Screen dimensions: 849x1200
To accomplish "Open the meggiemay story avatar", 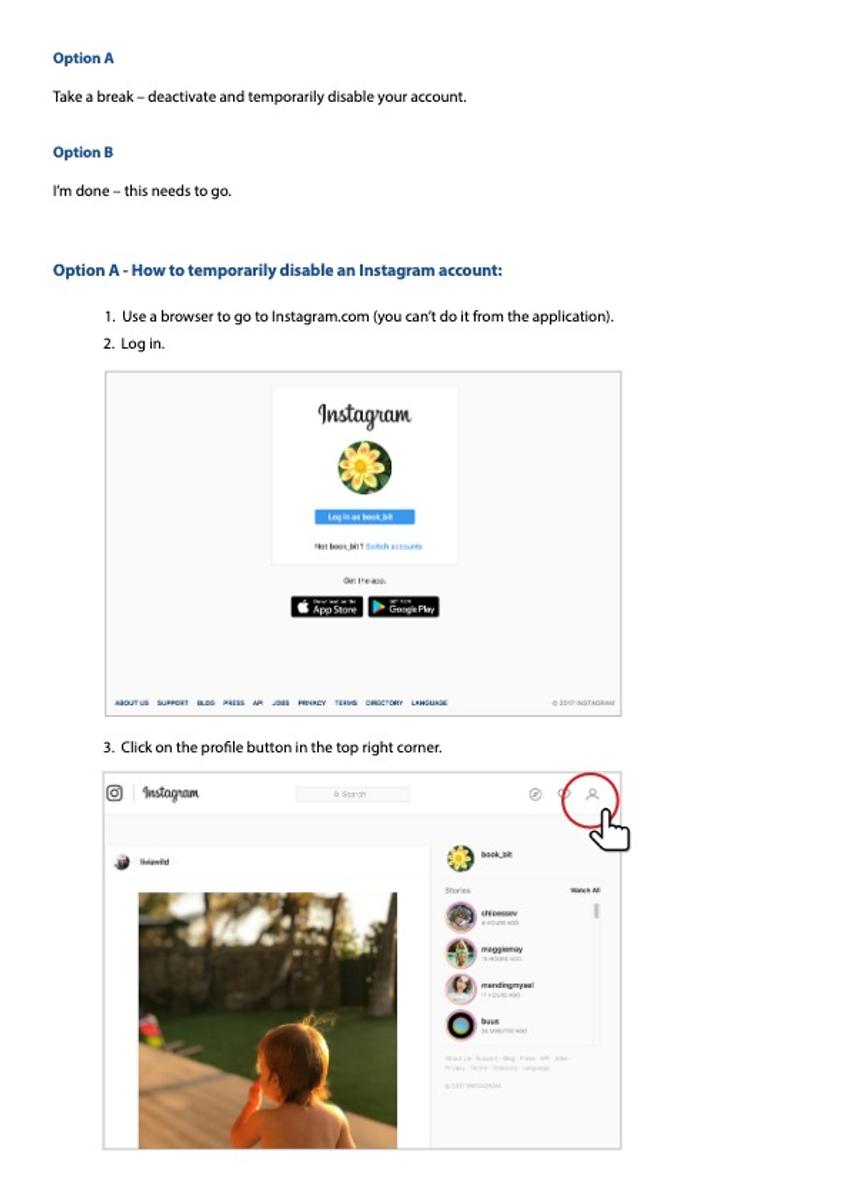I will [x=460, y=953].
